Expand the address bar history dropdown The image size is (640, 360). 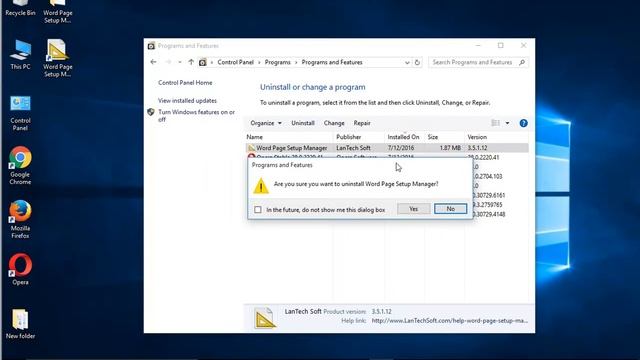click(407, 62)
